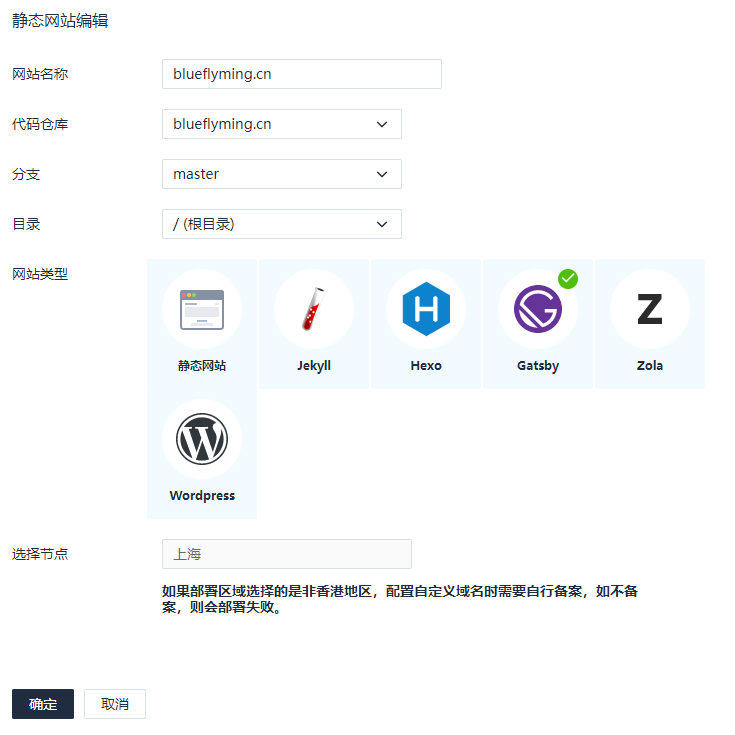Click the 代码仓库 field label
This screenshot has width=735, height=735.
click(40, 124)
